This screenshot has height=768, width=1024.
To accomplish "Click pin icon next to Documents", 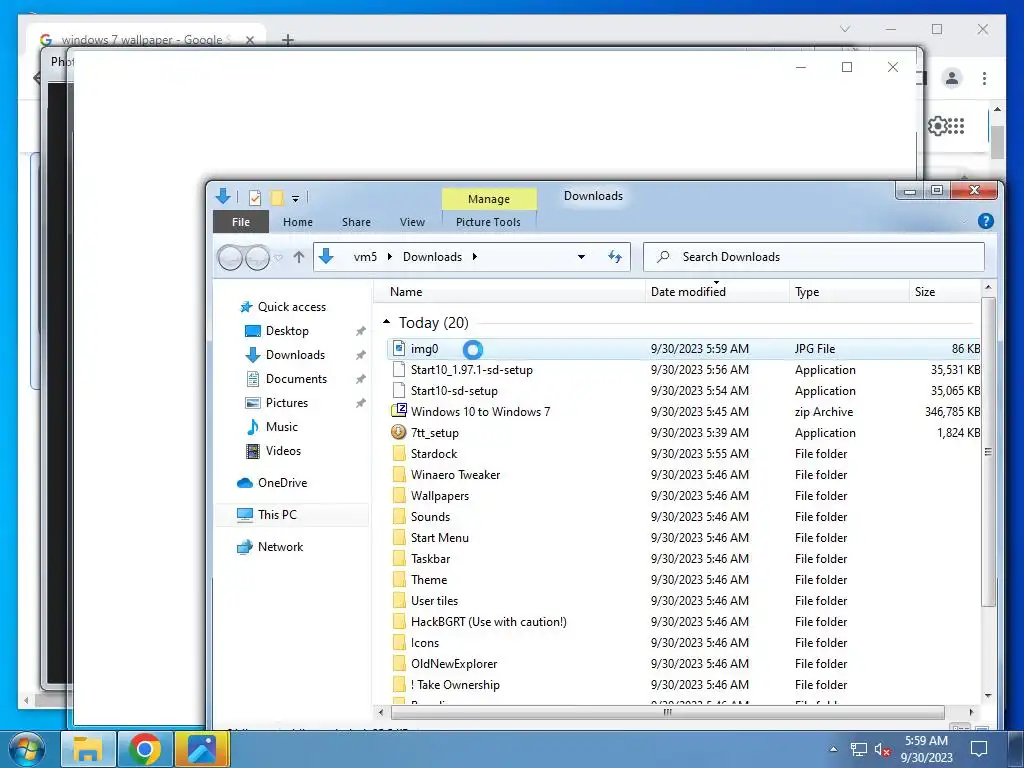I will coord(360,379).
